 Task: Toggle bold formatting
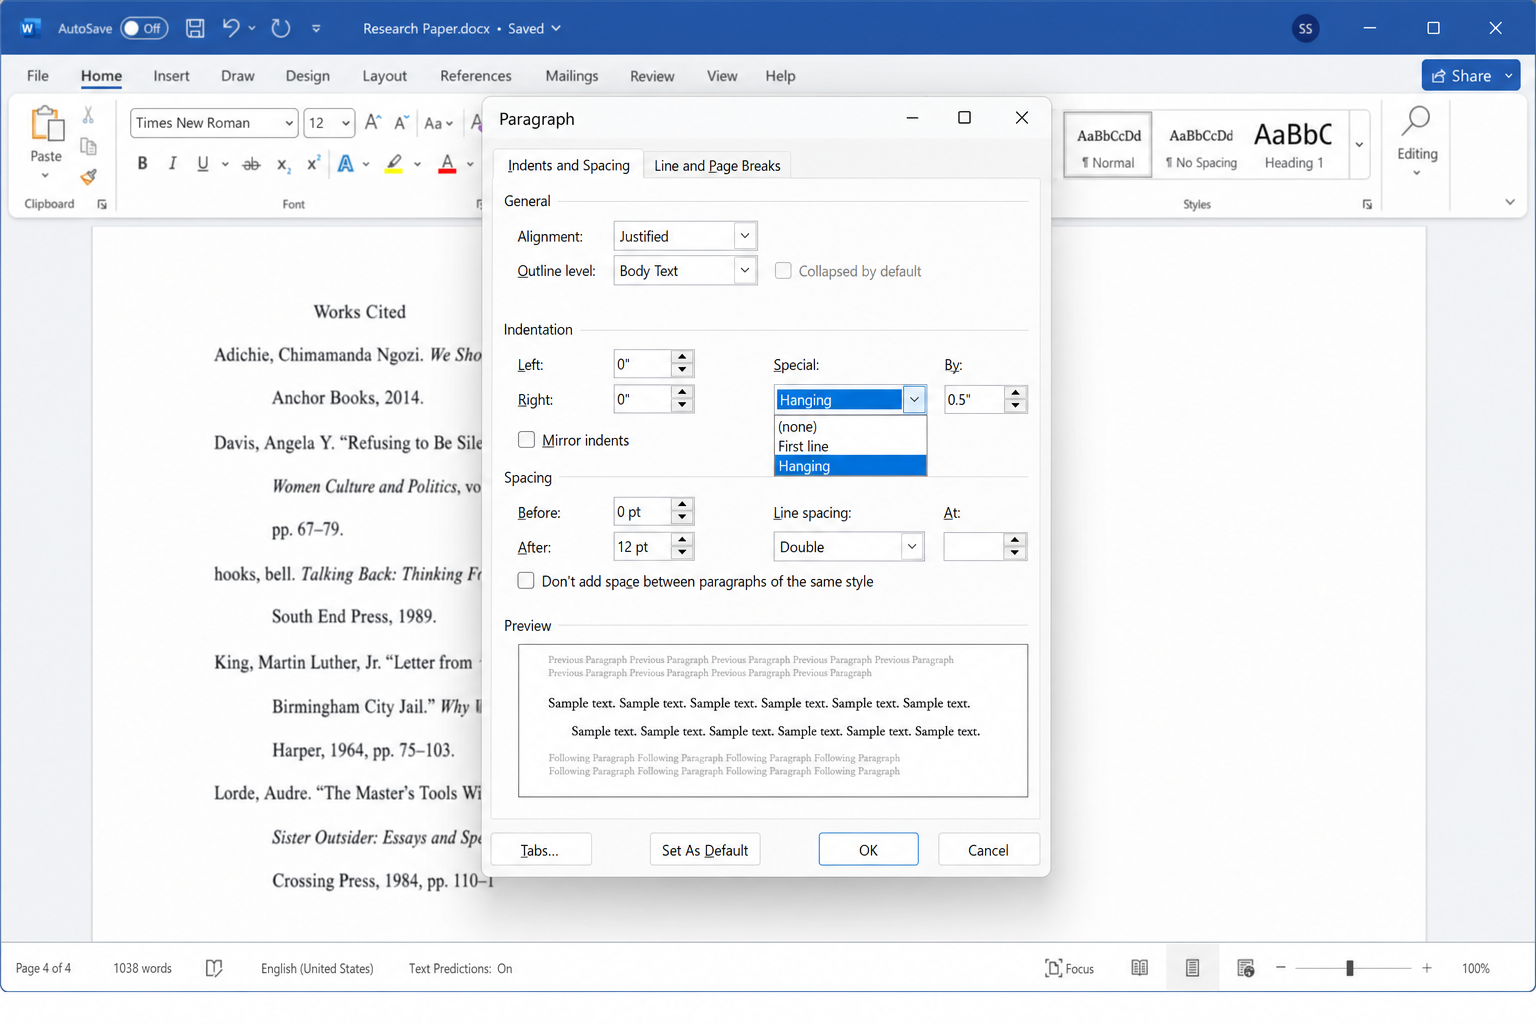pyautogui.click(x=142, y=163)
